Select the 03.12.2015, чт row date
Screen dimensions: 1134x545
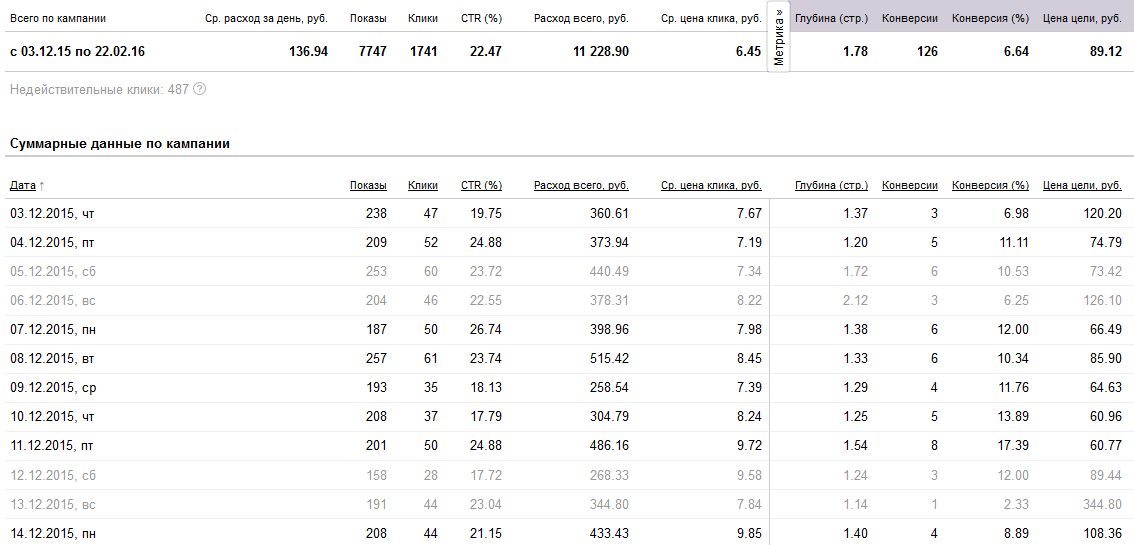[52, 214]
